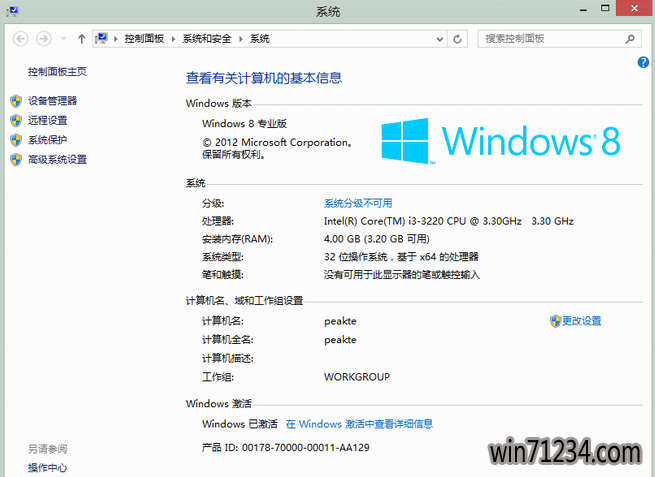Click the Back navigation arrow
655x477 pixels.
(20, 39)
